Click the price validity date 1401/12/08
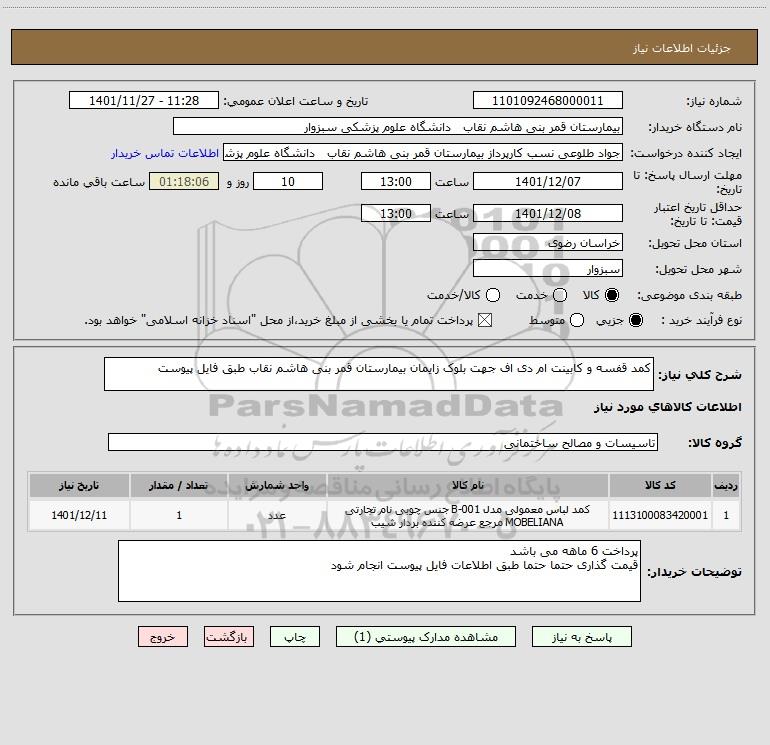Image resolution: width=770 pixels, height=745 pixels. (x=548, y=213)
